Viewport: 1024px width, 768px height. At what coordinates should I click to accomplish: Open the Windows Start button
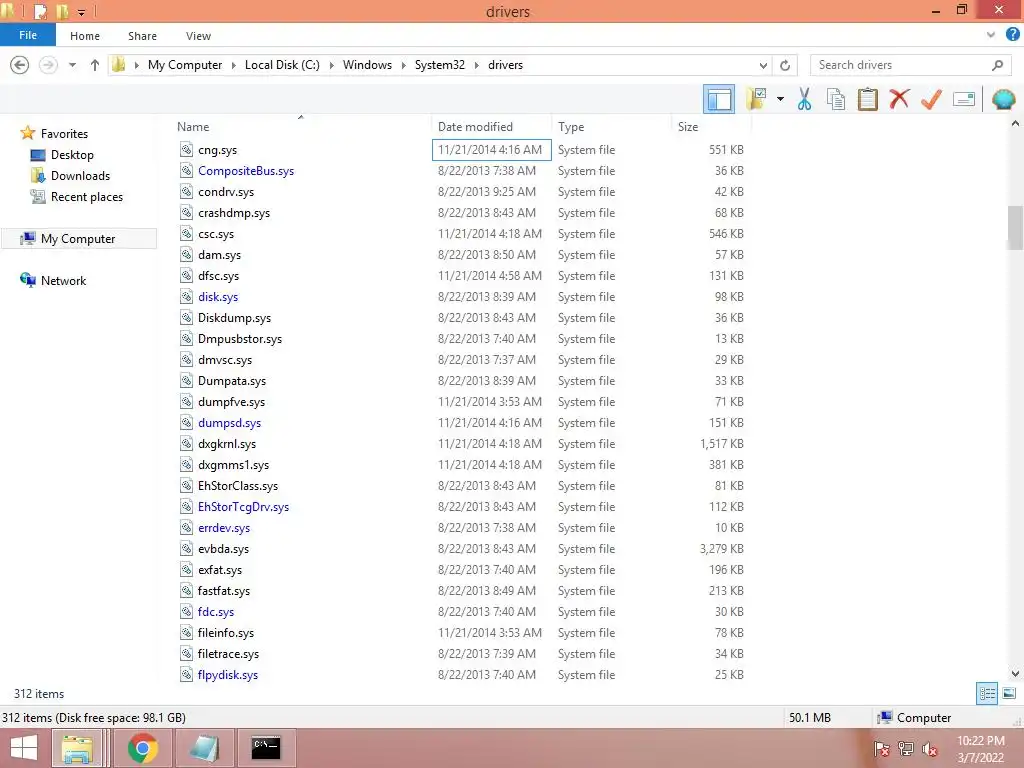(x=24, y=748)
